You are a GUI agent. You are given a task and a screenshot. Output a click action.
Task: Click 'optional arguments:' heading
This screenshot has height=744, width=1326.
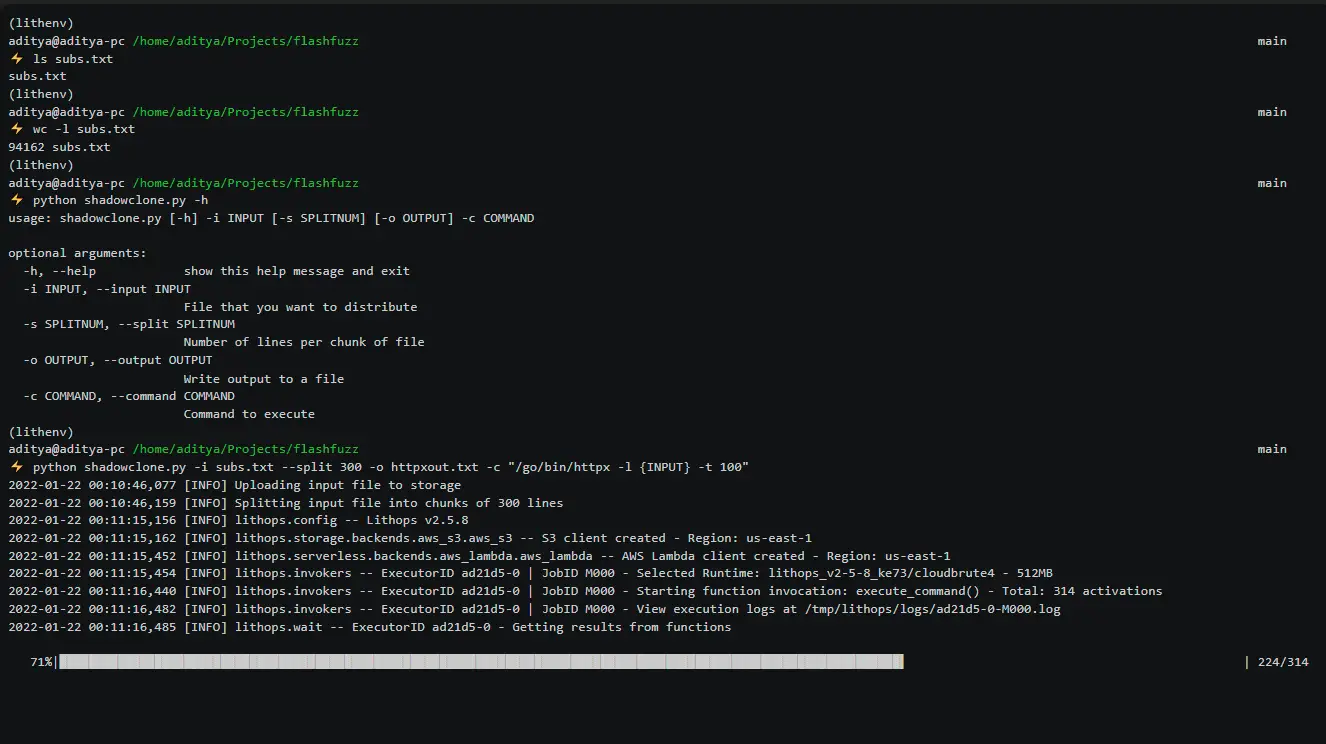[77, 253]
